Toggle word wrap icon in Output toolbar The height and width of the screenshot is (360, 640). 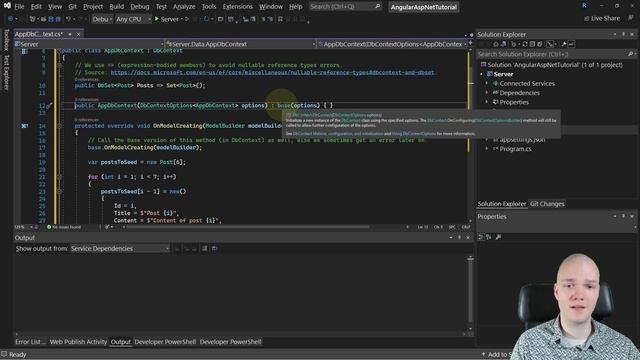(x=204, y=248)
